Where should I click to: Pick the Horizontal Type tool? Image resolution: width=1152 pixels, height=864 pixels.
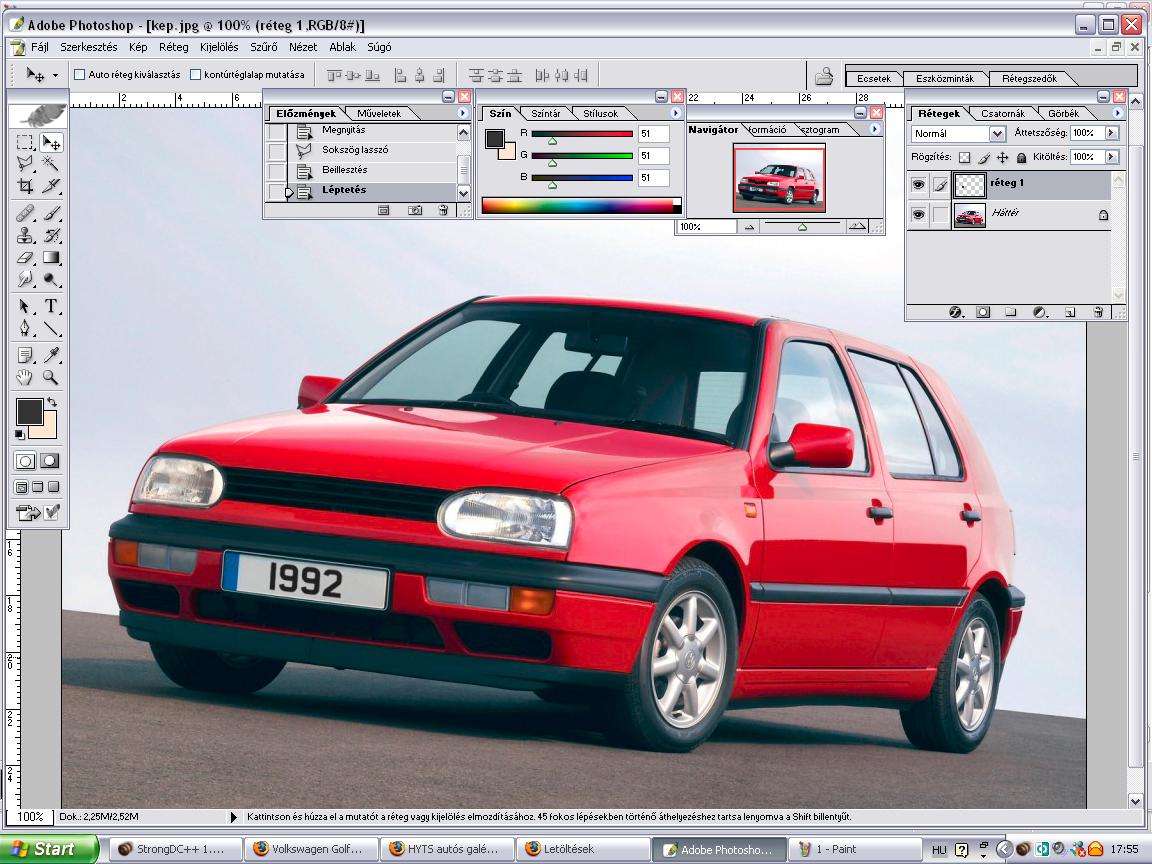coord(51,306)
